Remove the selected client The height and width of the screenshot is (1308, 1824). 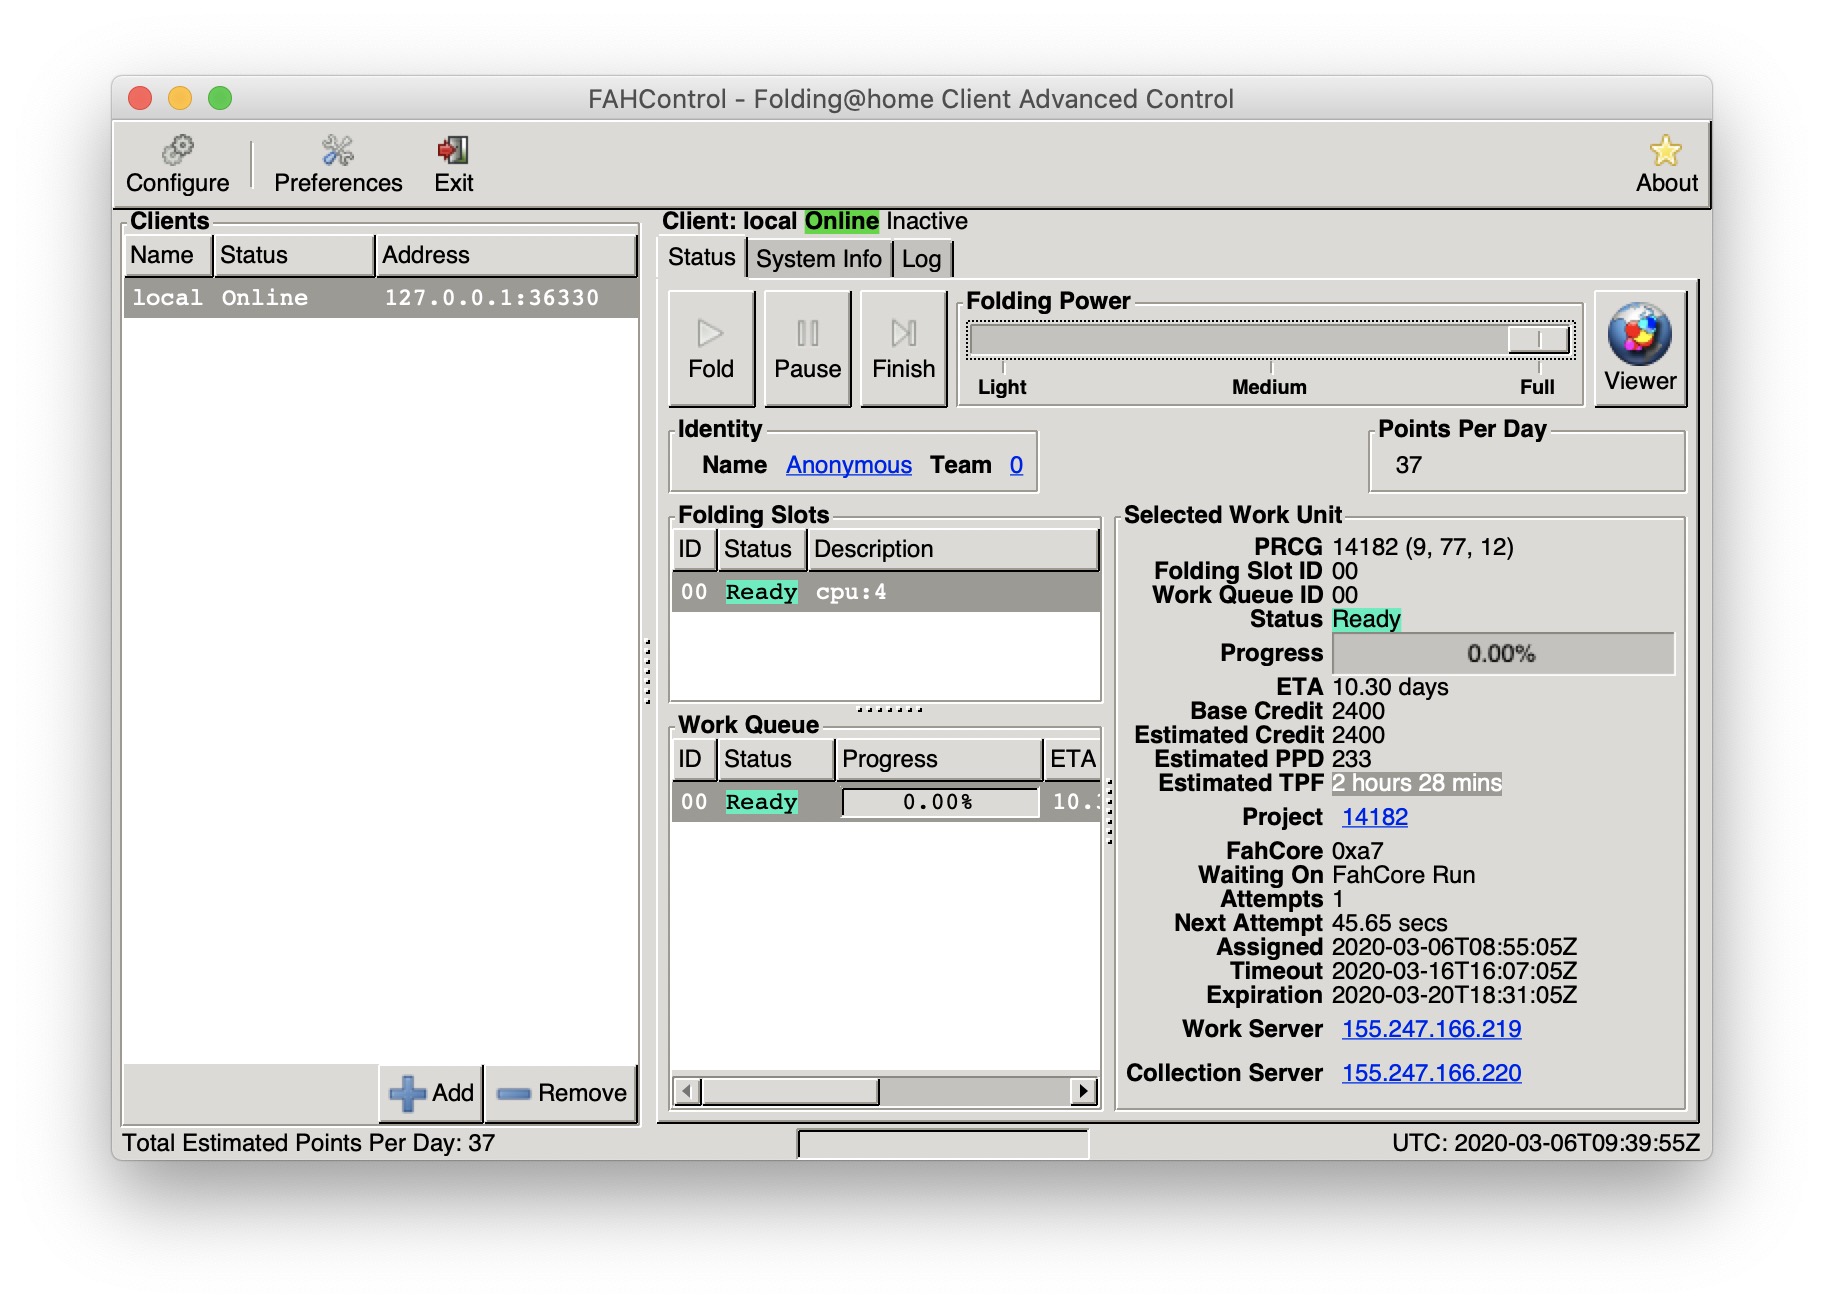point(562,1093)
